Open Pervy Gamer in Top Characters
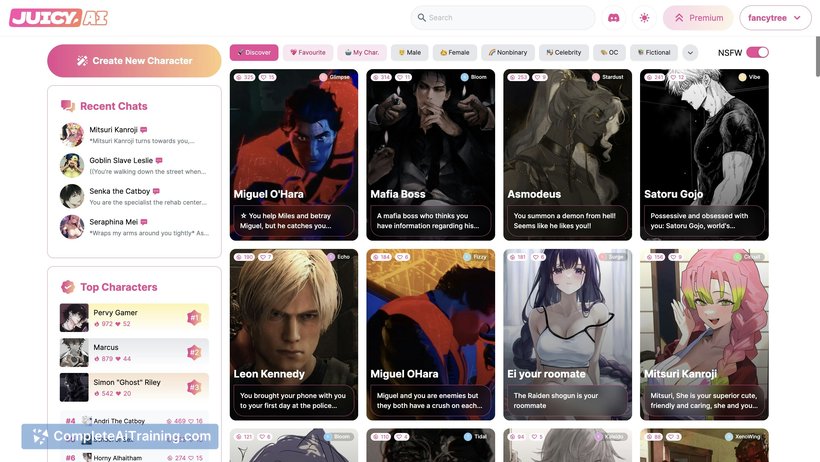 pyautogui.click(x=134, y=318)
